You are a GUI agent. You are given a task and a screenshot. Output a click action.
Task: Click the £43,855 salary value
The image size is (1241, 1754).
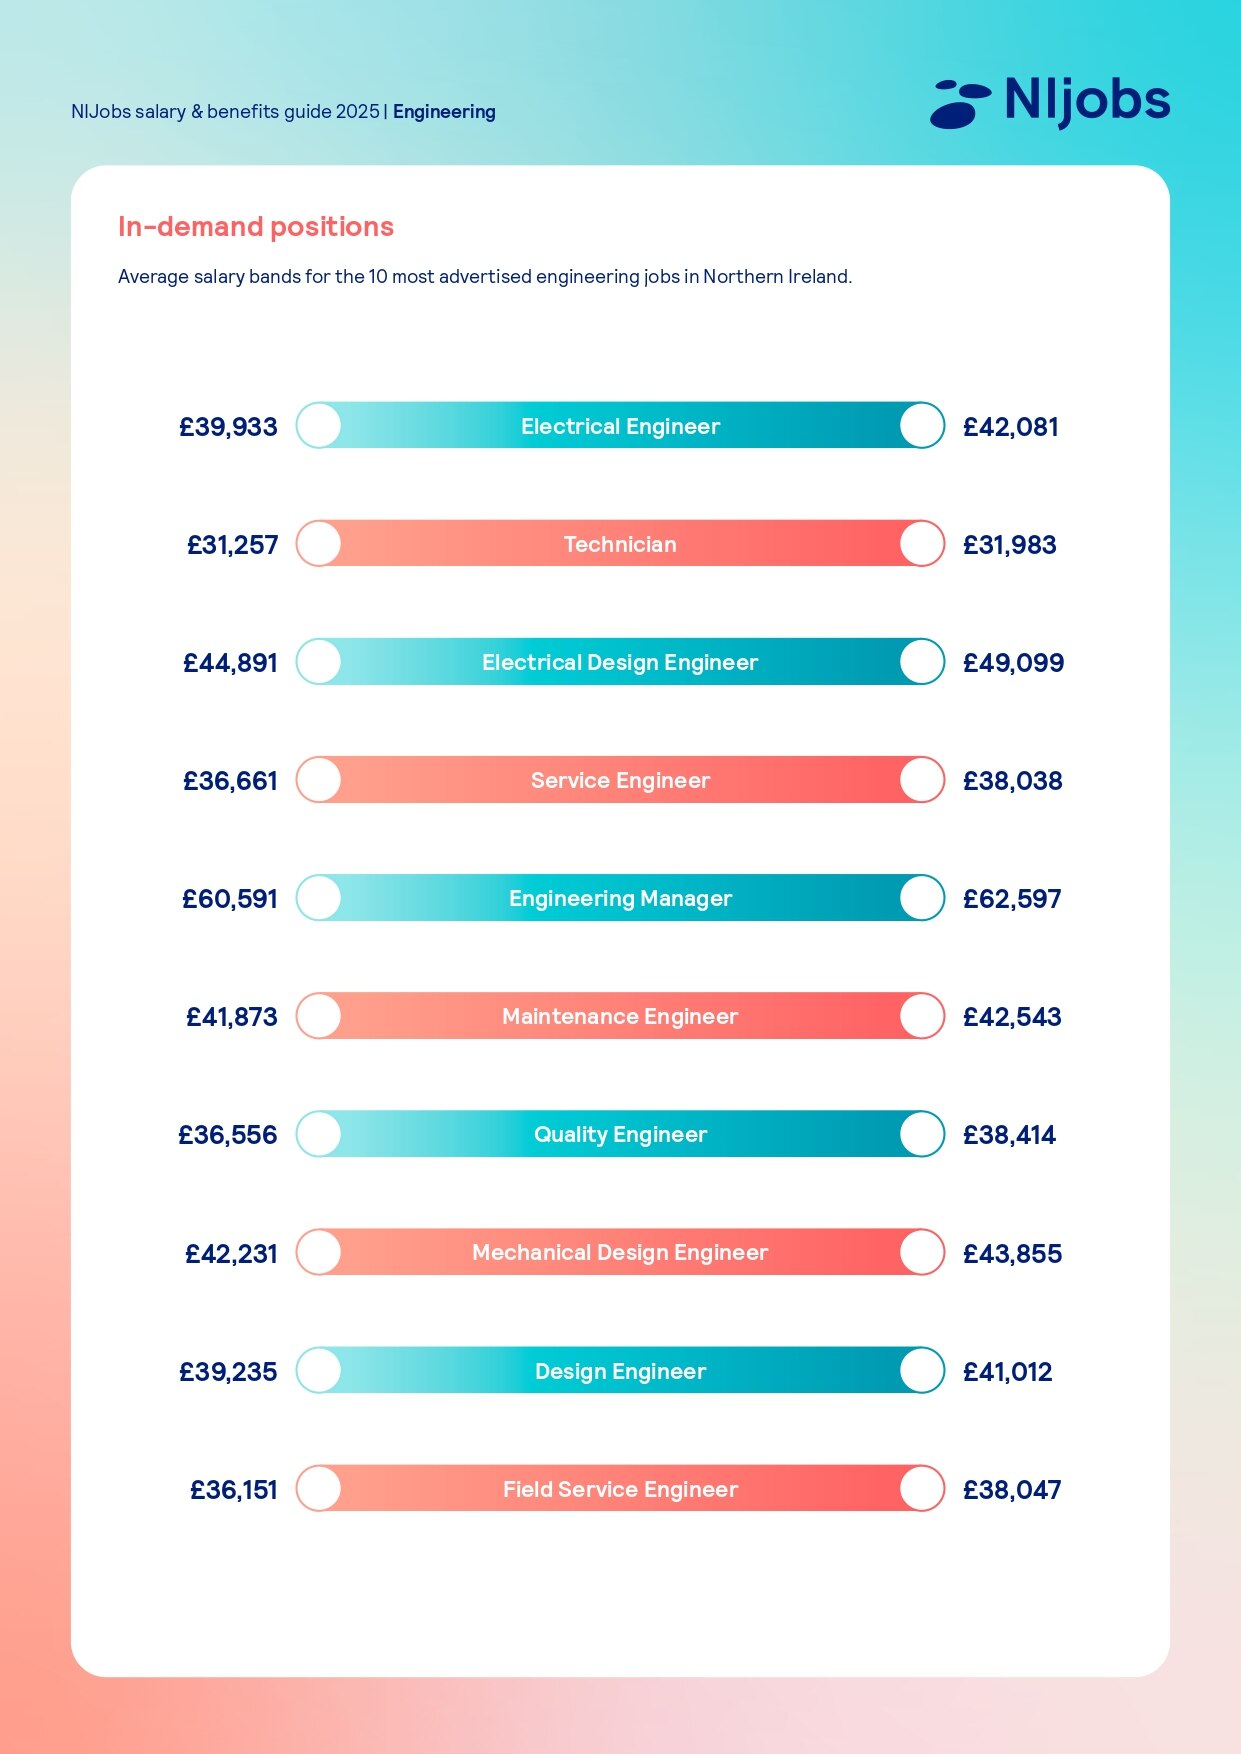[x=1012, y=1254]
